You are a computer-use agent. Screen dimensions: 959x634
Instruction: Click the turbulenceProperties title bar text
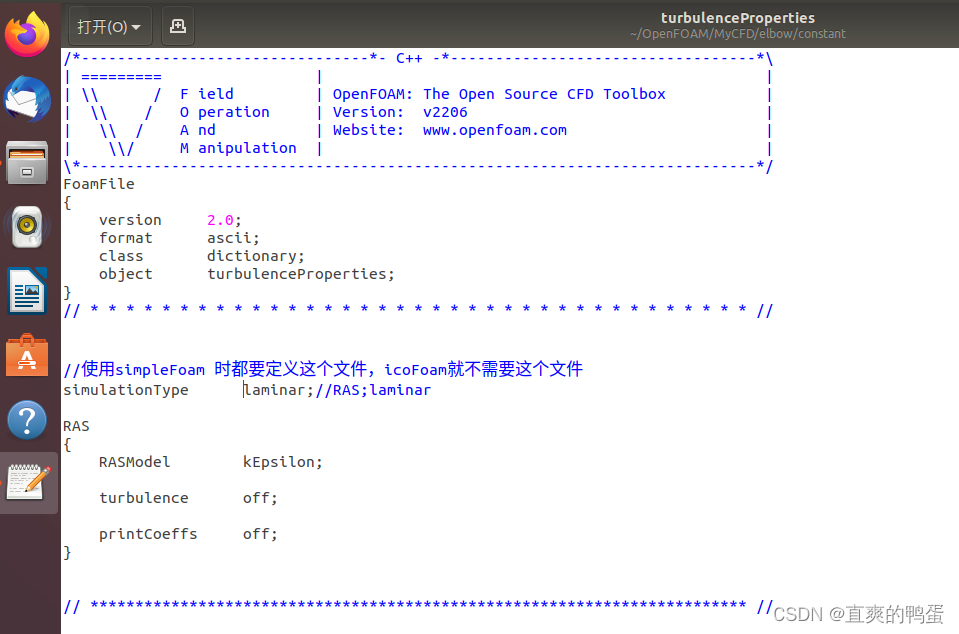coord(738,18)
